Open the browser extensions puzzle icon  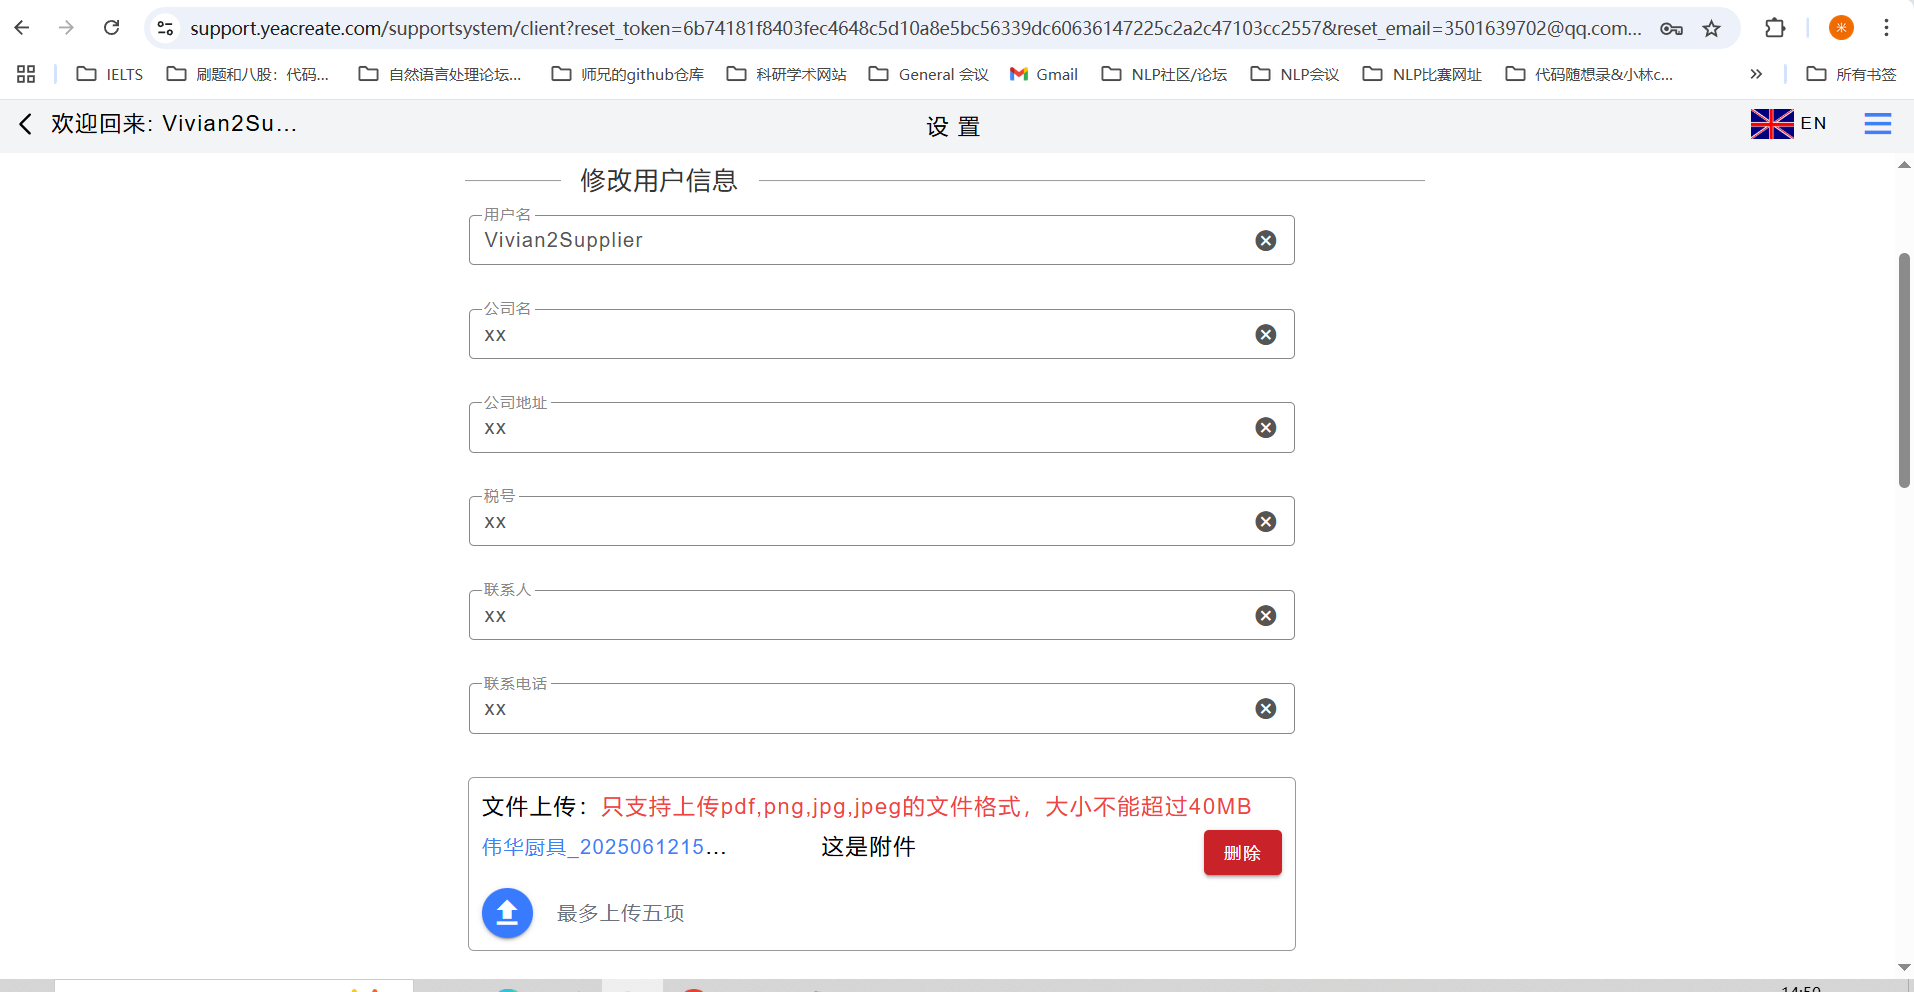point(1775,28)
